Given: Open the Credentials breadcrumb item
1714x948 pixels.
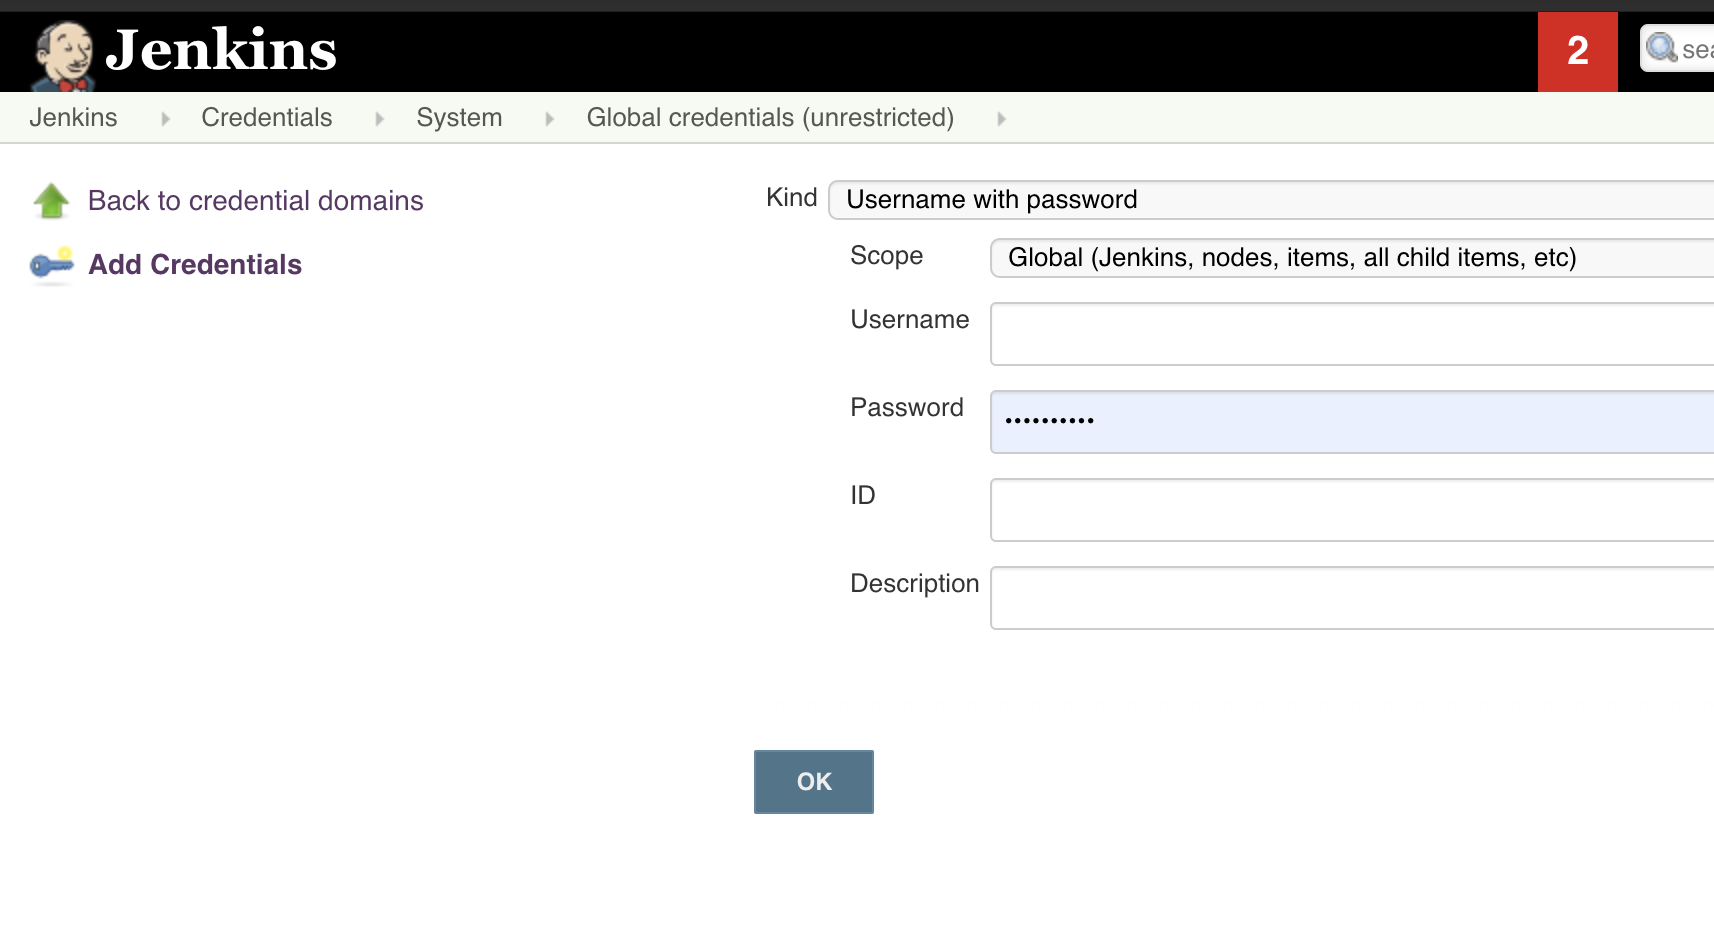Looking at the screenshot, I should pos(266,118).
